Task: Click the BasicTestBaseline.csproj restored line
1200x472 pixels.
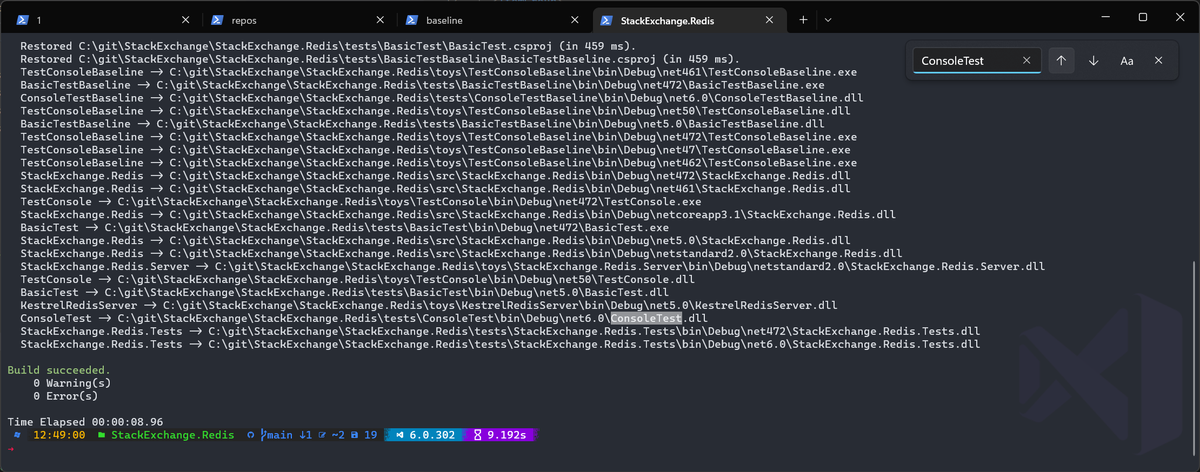Action: 380,59
